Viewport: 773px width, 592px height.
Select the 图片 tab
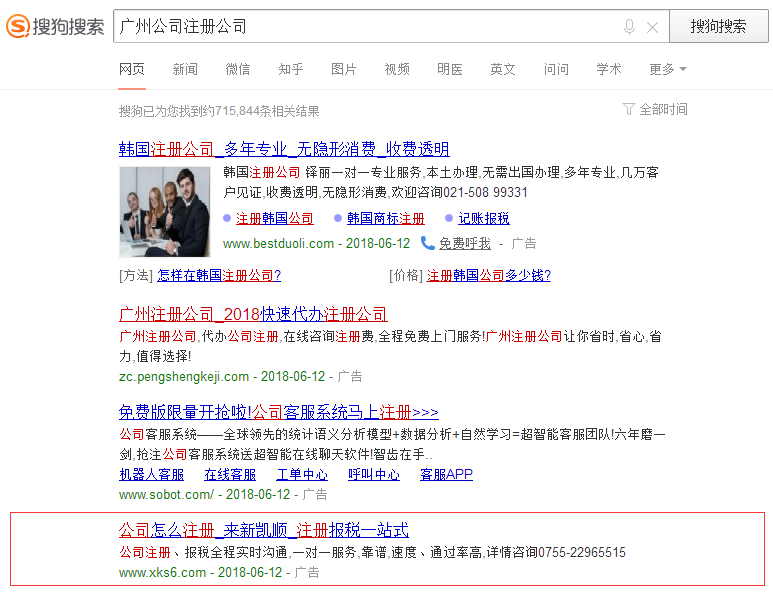pos(344,69)
